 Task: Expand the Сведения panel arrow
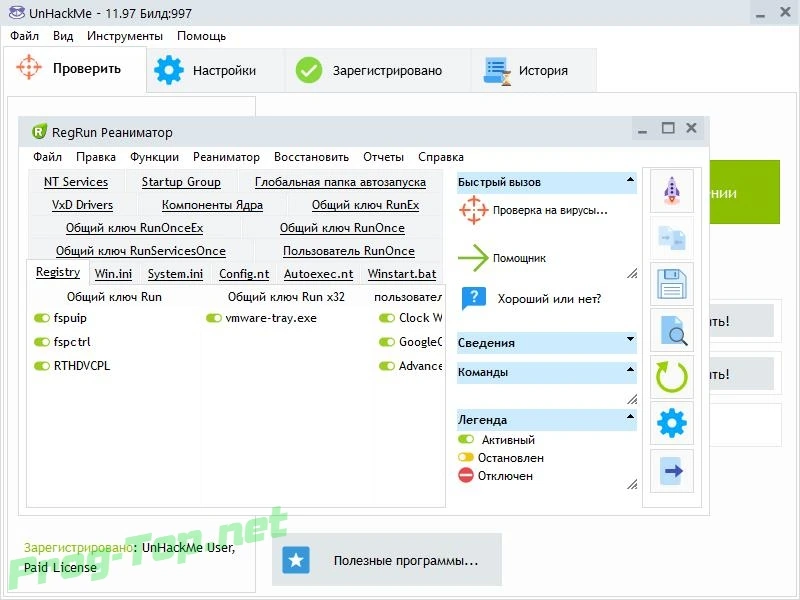(630, 339)
